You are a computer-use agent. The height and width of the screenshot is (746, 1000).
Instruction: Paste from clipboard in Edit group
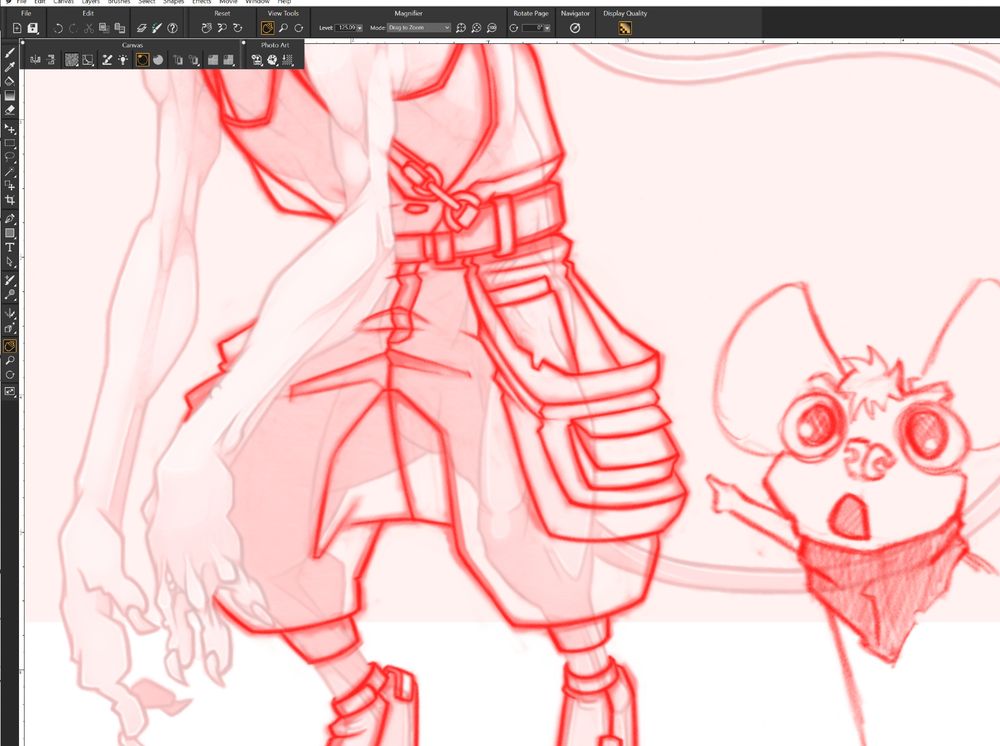[x=119, y=28]
